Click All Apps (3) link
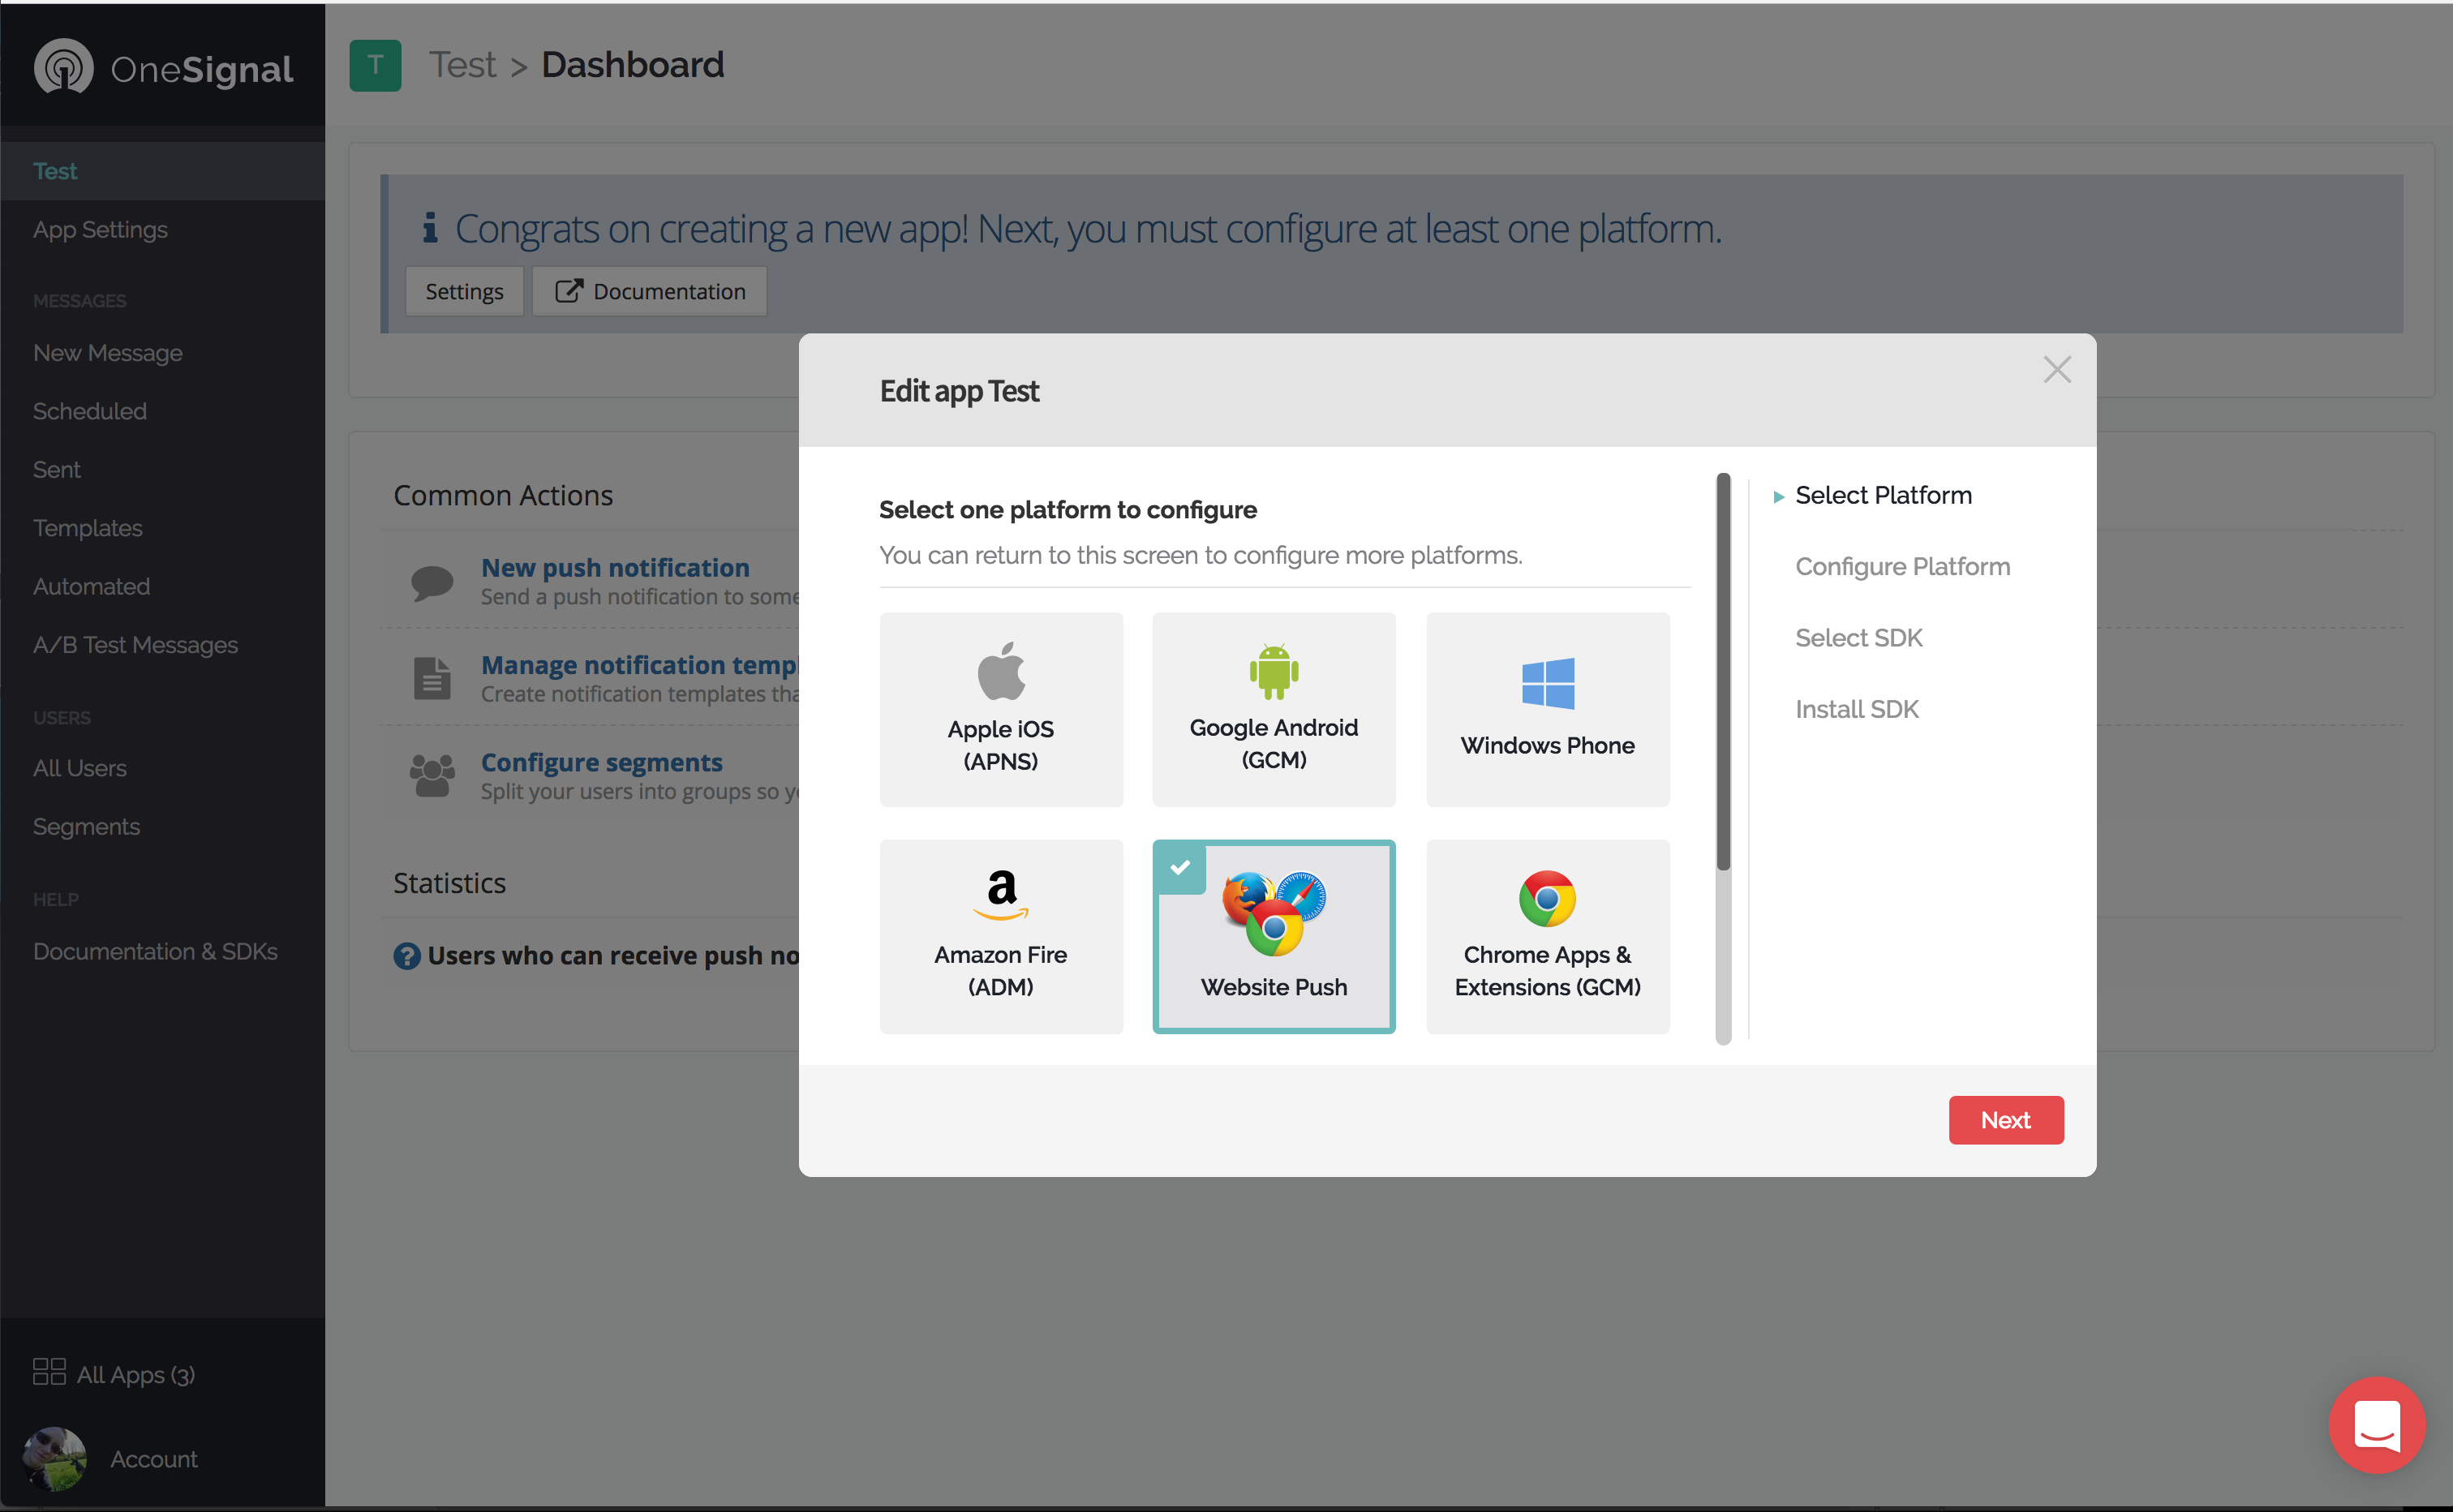The width and height of the screenshot is (2453, 1512). click(x=135, y=1374)
